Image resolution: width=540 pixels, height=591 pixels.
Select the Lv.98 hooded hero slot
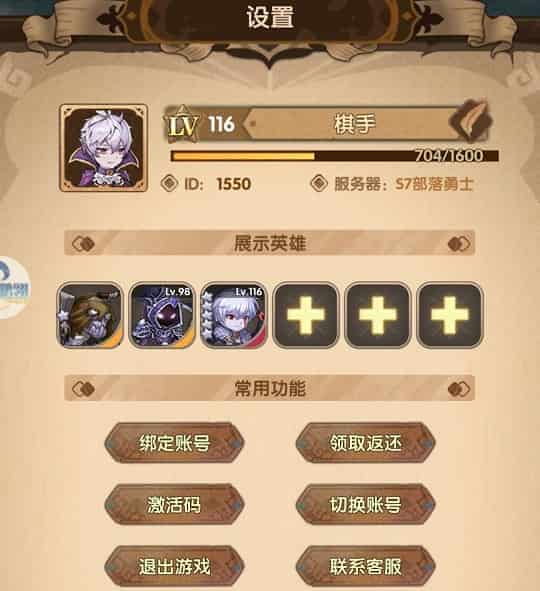(162, 315)
